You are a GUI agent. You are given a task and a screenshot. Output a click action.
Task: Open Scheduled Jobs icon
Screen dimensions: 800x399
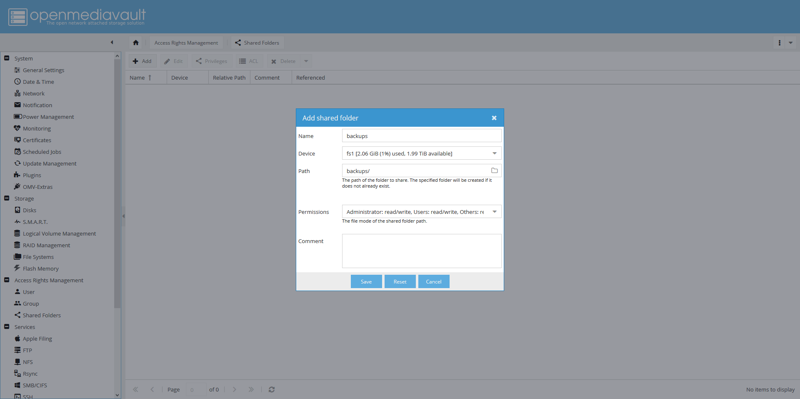[x=17, y=152]
